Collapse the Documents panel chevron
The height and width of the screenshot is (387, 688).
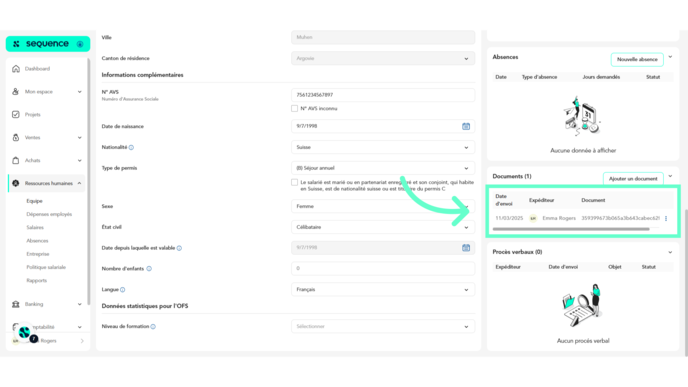(x=670, y=176)
